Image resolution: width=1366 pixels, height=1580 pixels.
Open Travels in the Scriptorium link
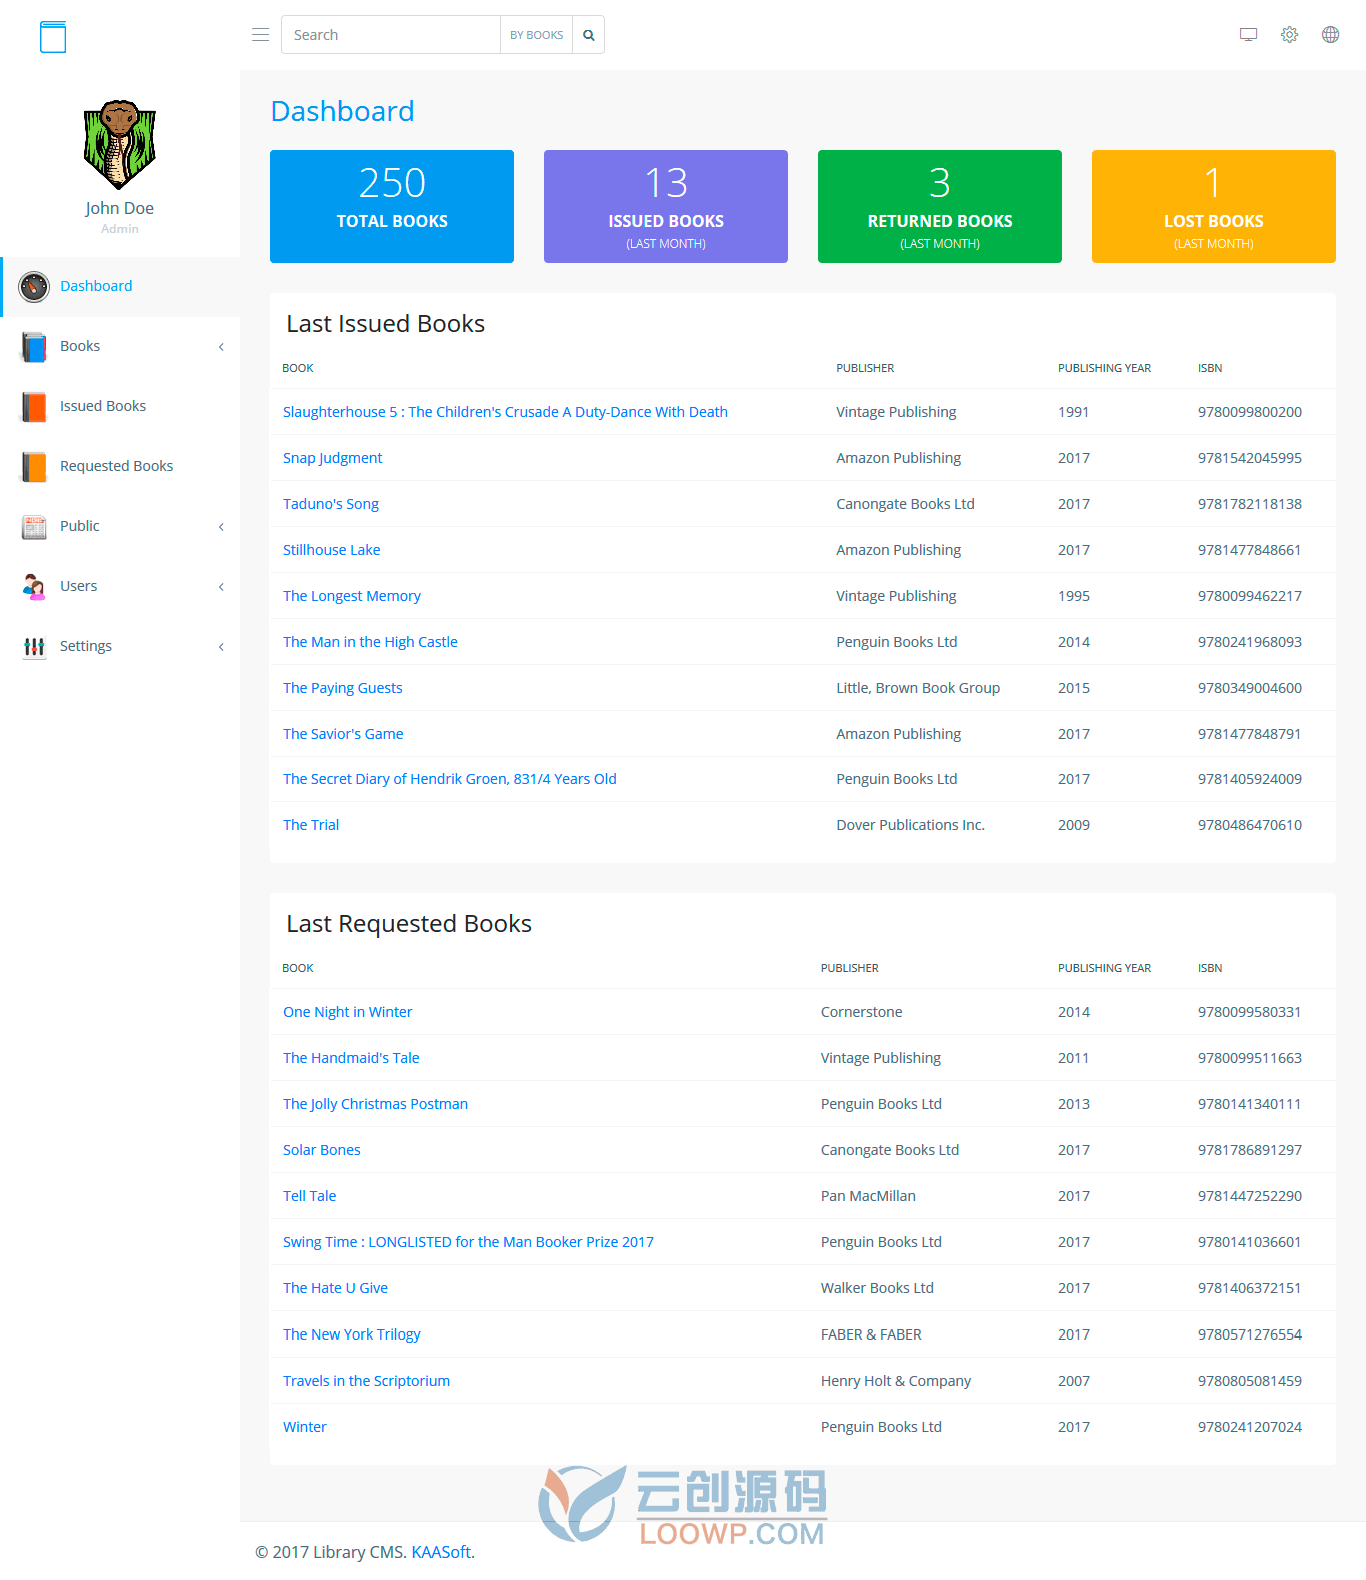(366, 1381)
